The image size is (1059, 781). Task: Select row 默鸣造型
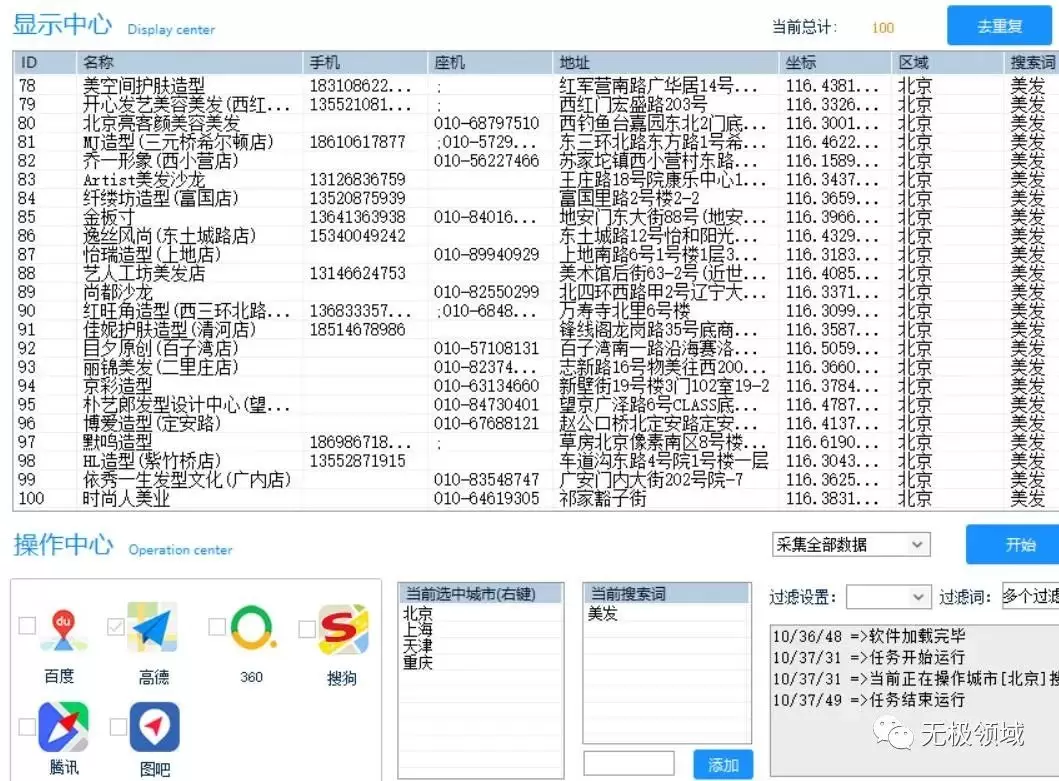[536, 443]
